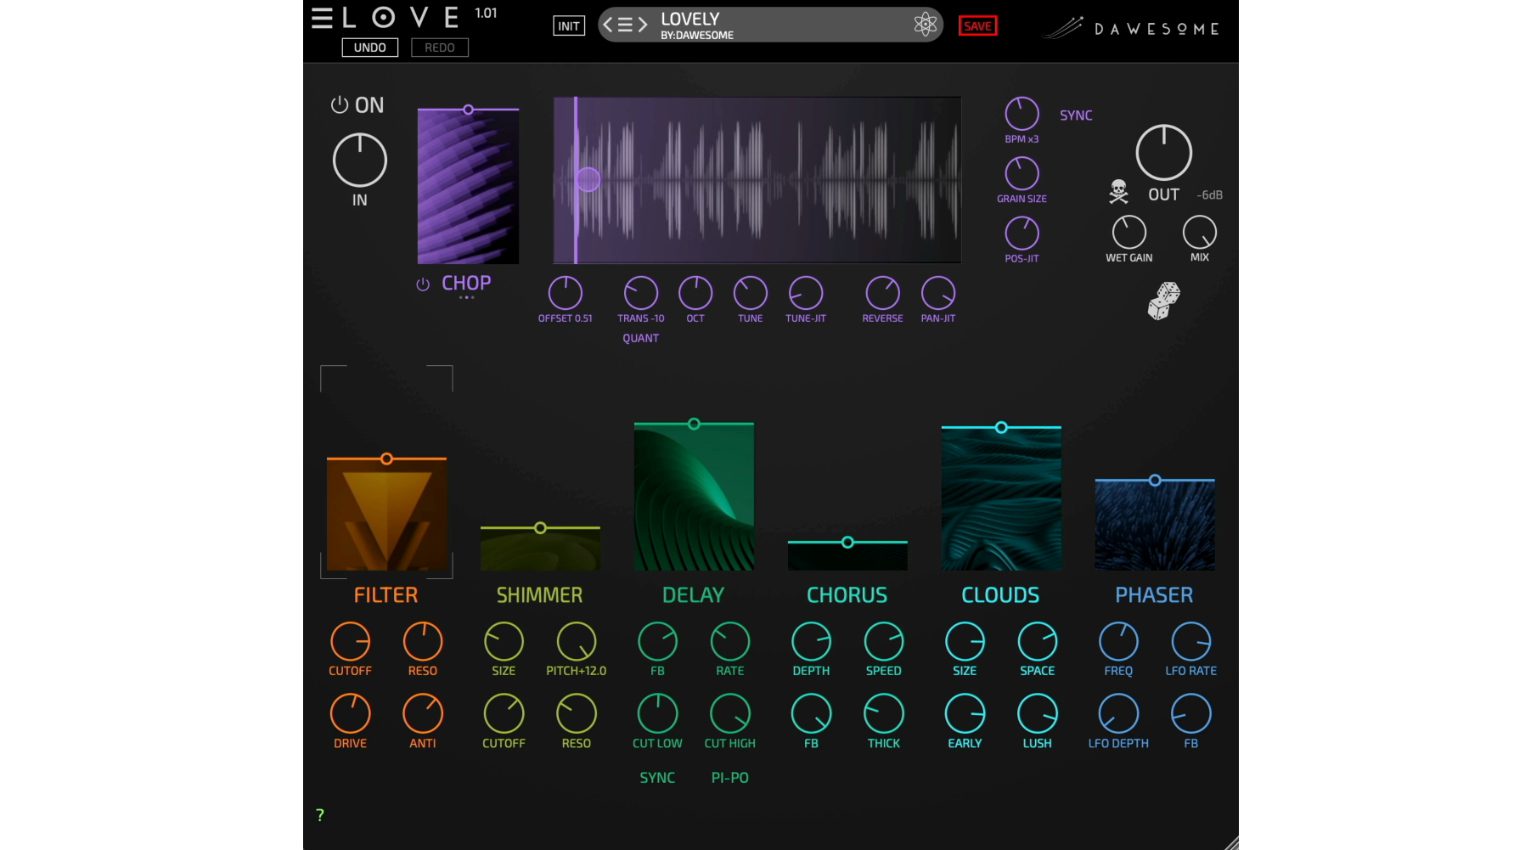Screen dimensions: 1540x850
Task: Click the REDO button
Action: (439, 47)
